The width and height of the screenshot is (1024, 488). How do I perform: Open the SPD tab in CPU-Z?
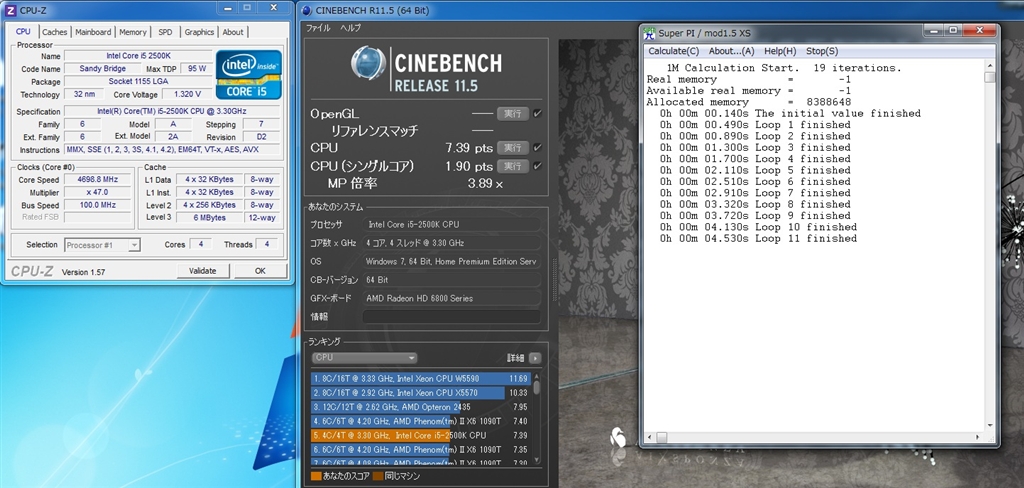tap(166, 32)
